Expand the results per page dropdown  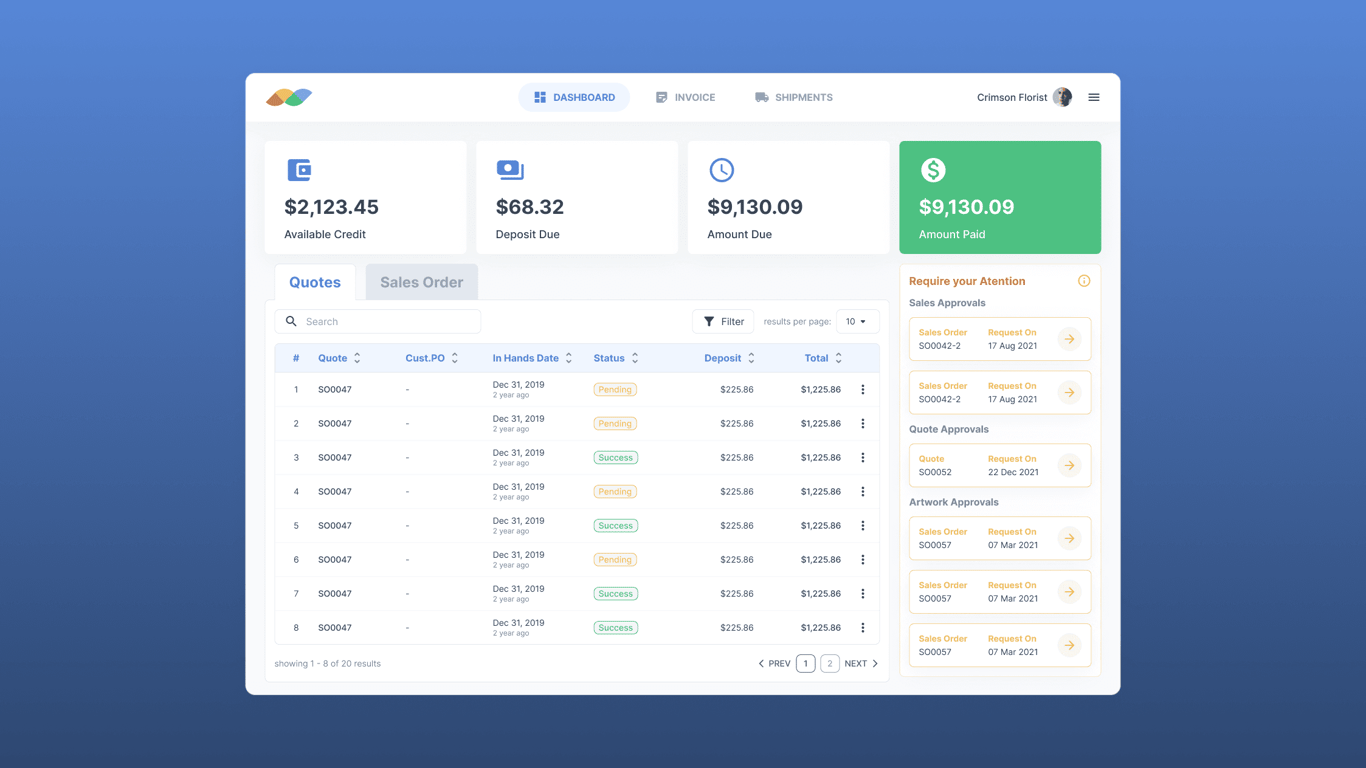click(857, 321)
